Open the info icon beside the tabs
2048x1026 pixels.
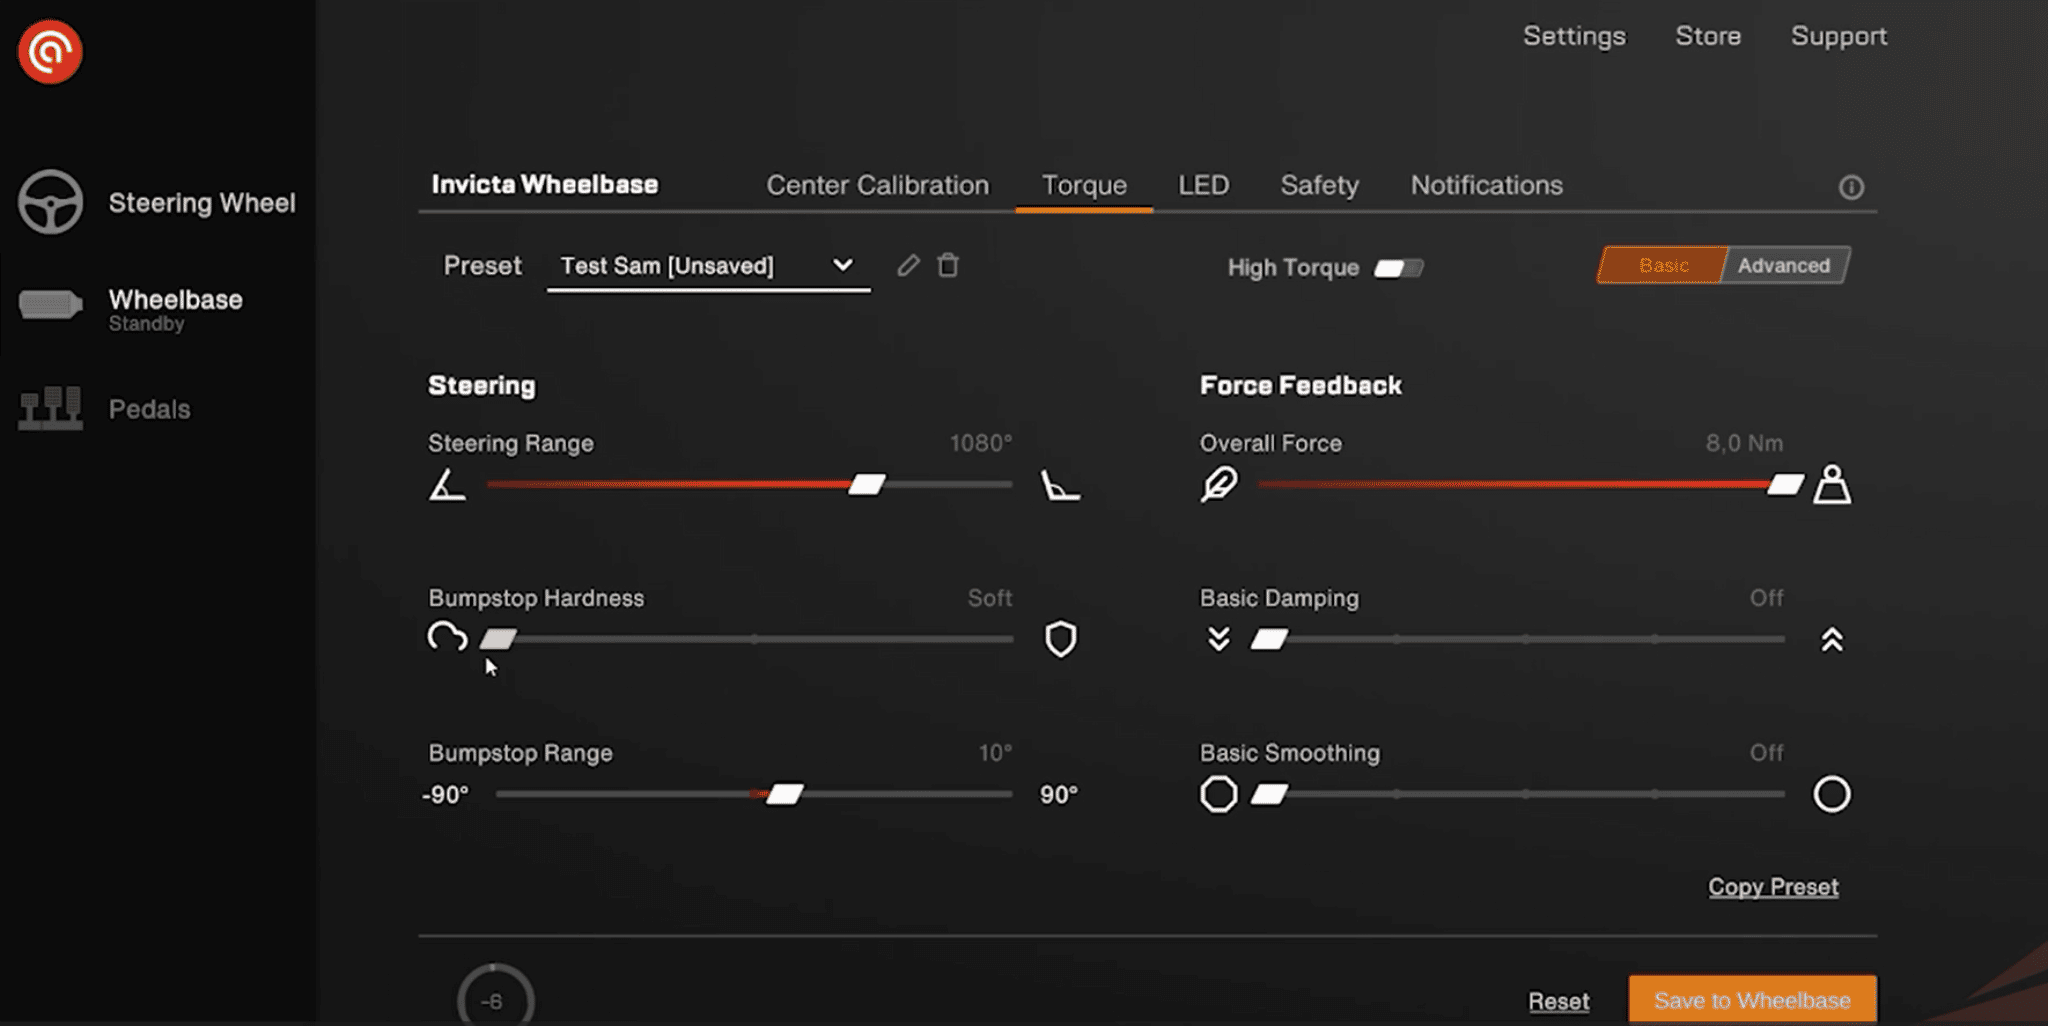pos(1851,187)
